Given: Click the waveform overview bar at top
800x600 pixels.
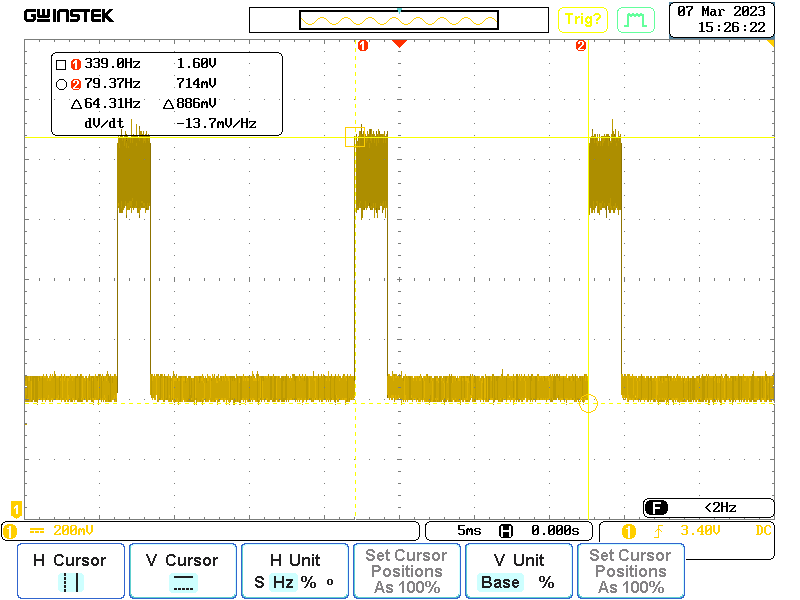Looking at the screenshot, I should (399, 20).
